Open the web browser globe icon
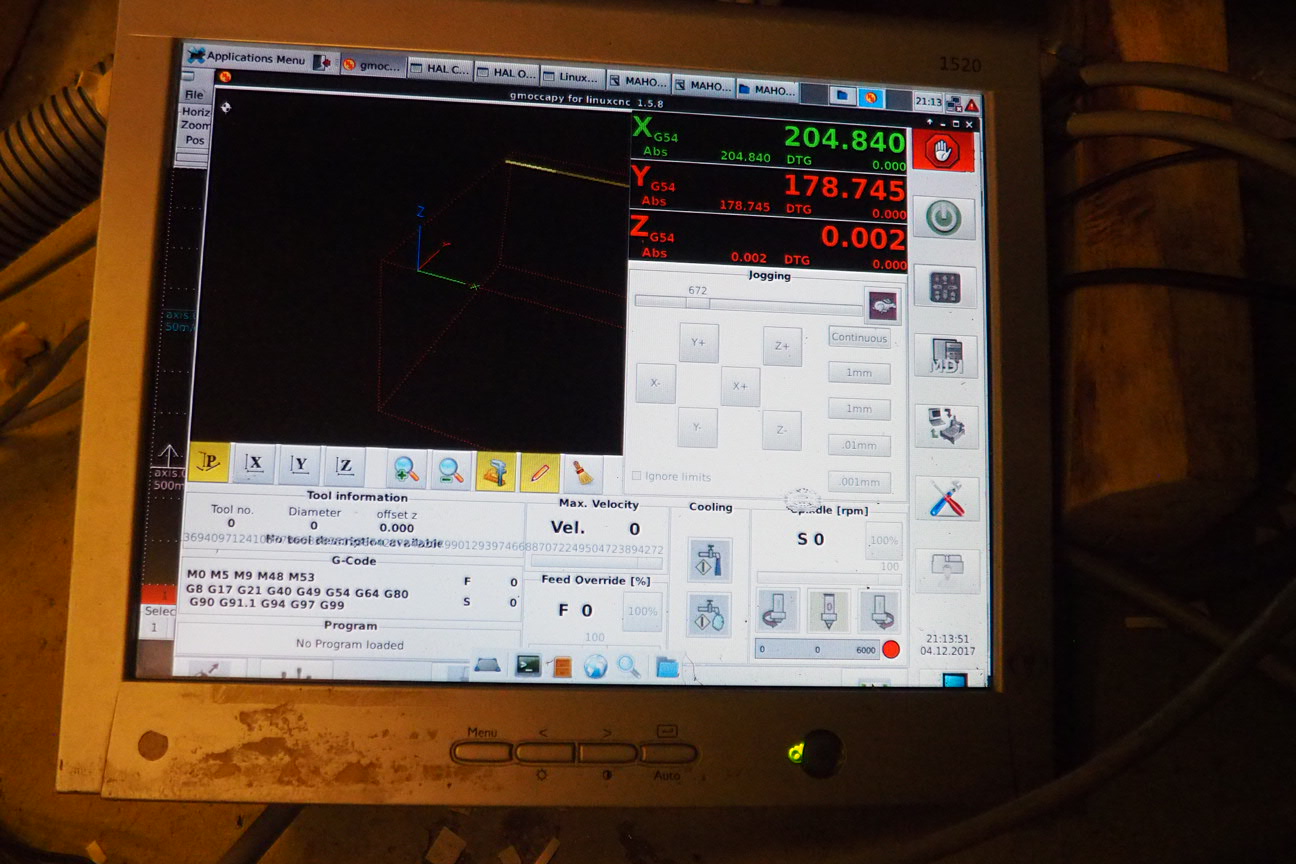Screen dimensions: 1296x864 pos(595,666)
